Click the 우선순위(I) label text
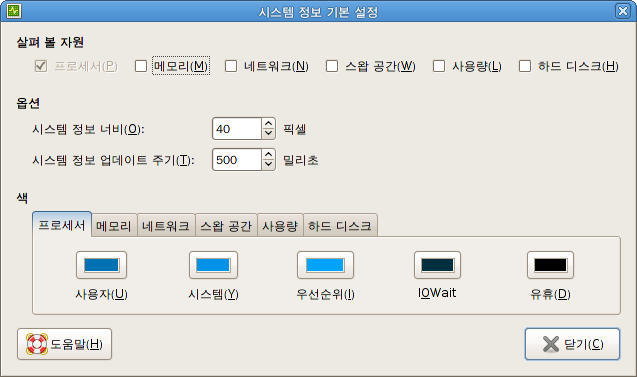Image resolution: width=637 pixels, height=377 pixels. (325, 294)
